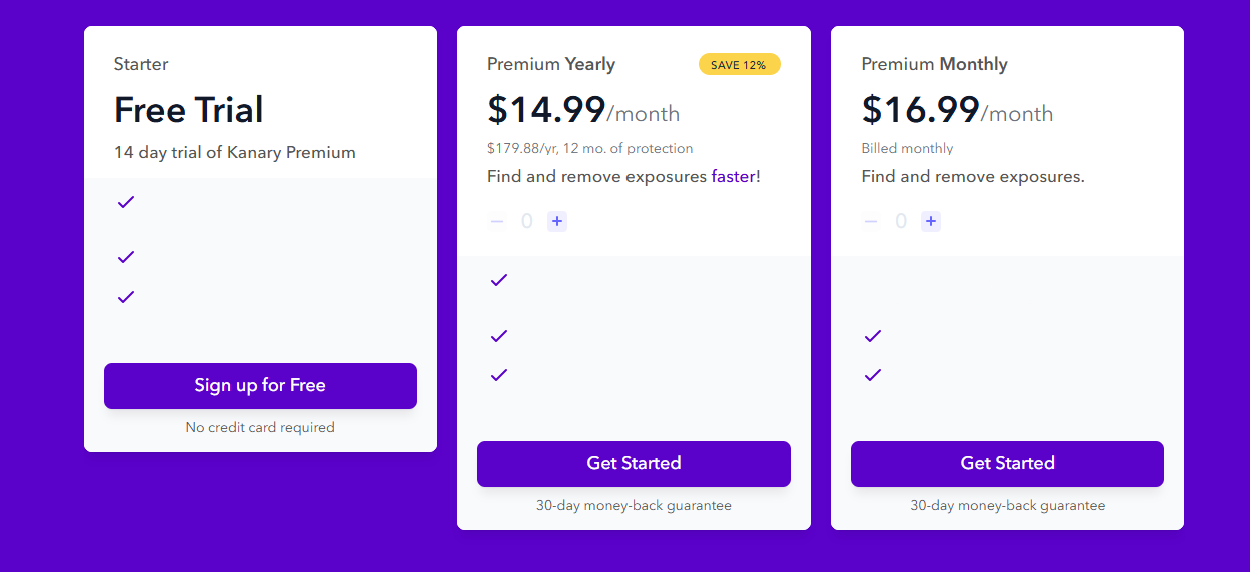
Task: Click lower checkmark in Premium Monthly card
Action: point(873,375)
